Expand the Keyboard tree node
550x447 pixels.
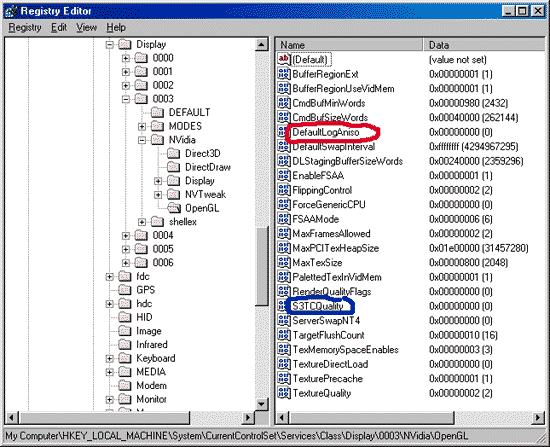tap(109, 358)
